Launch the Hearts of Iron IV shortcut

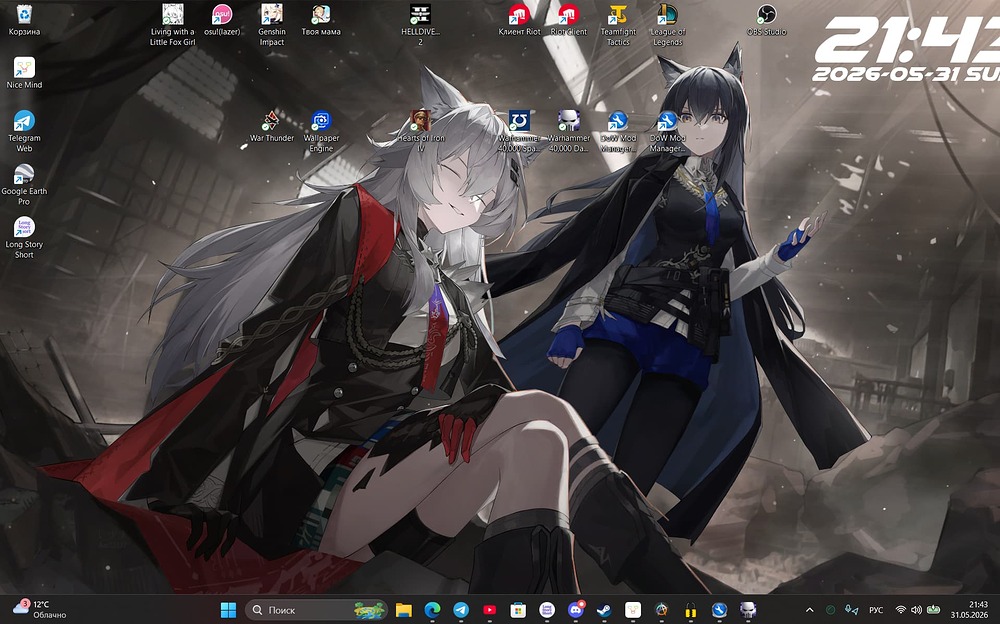click(420, 131)
